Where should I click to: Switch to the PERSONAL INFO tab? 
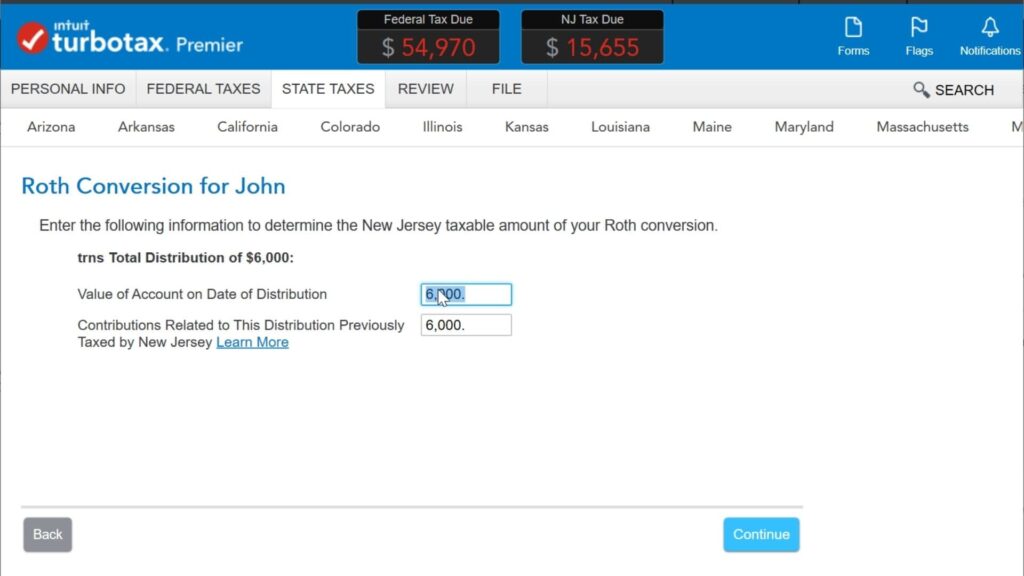pos(68,89)
